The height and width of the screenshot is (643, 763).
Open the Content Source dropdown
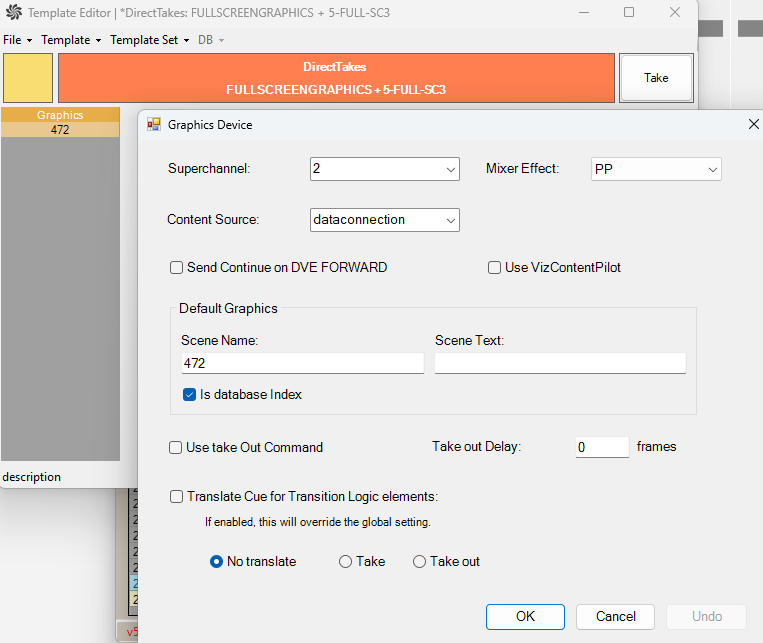pyautogui.click(x=384, y=220)
